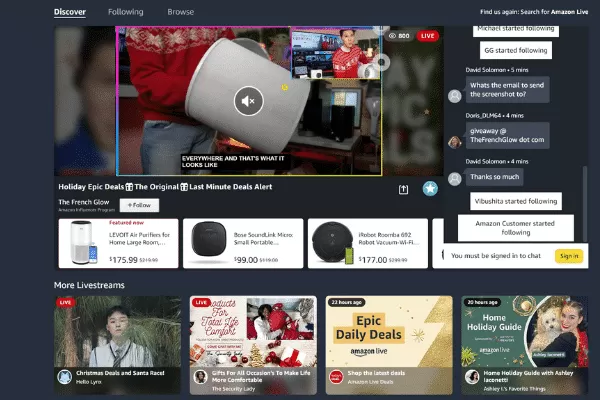Click the livestream title Holiday Epic Deals

(x=165, y=187)
